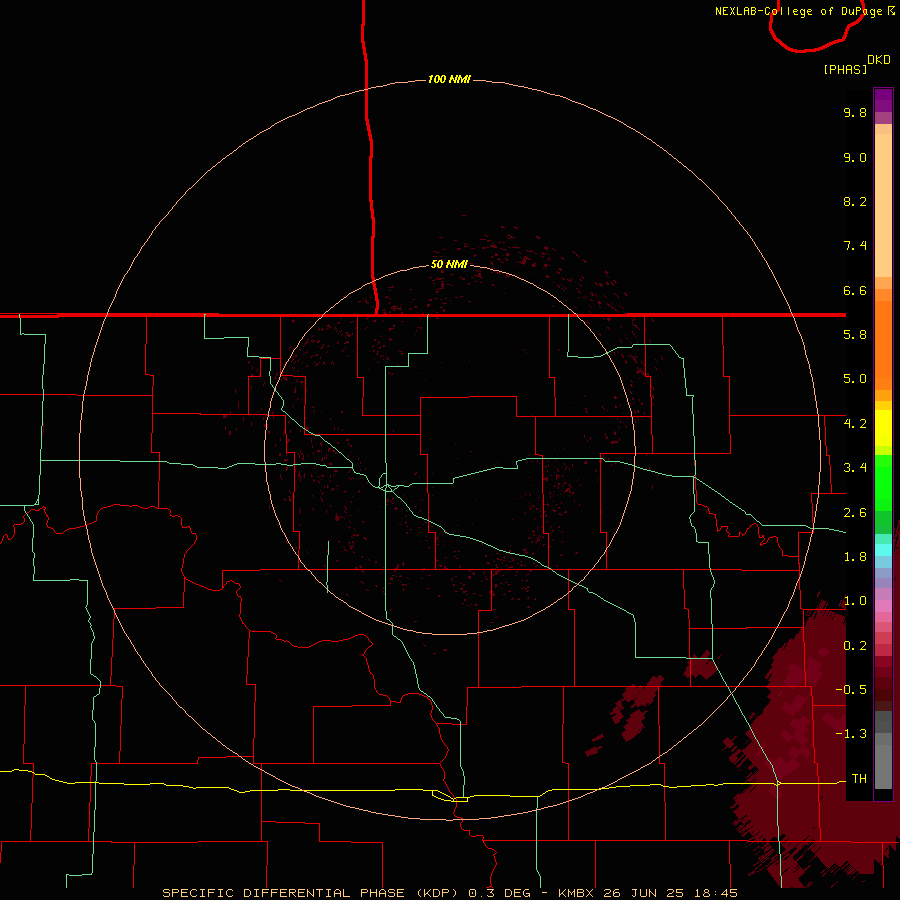Click the 7.4 legend value
The height and width of the screenshot is (900, 900).
pos(855,246)
